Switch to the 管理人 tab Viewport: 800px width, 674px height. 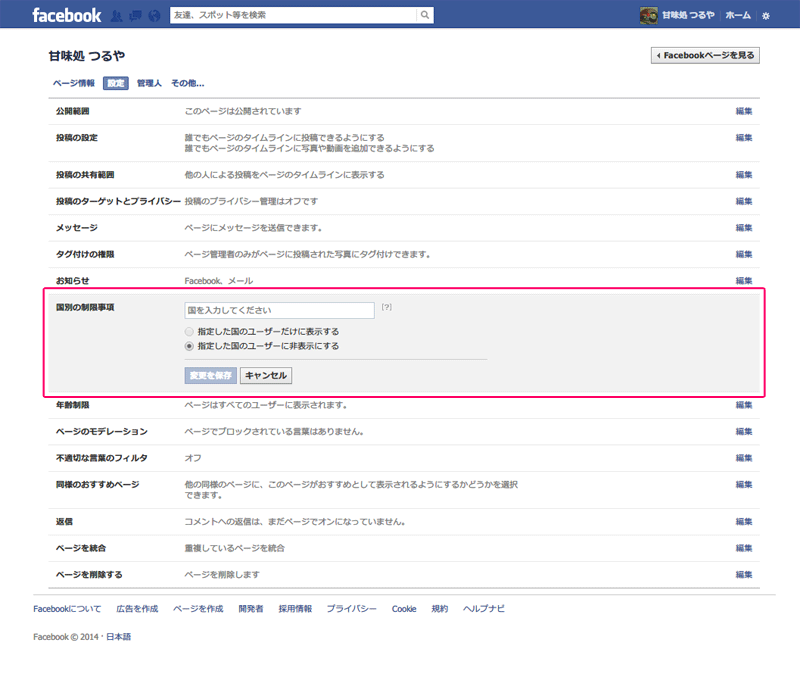[149, 83]
